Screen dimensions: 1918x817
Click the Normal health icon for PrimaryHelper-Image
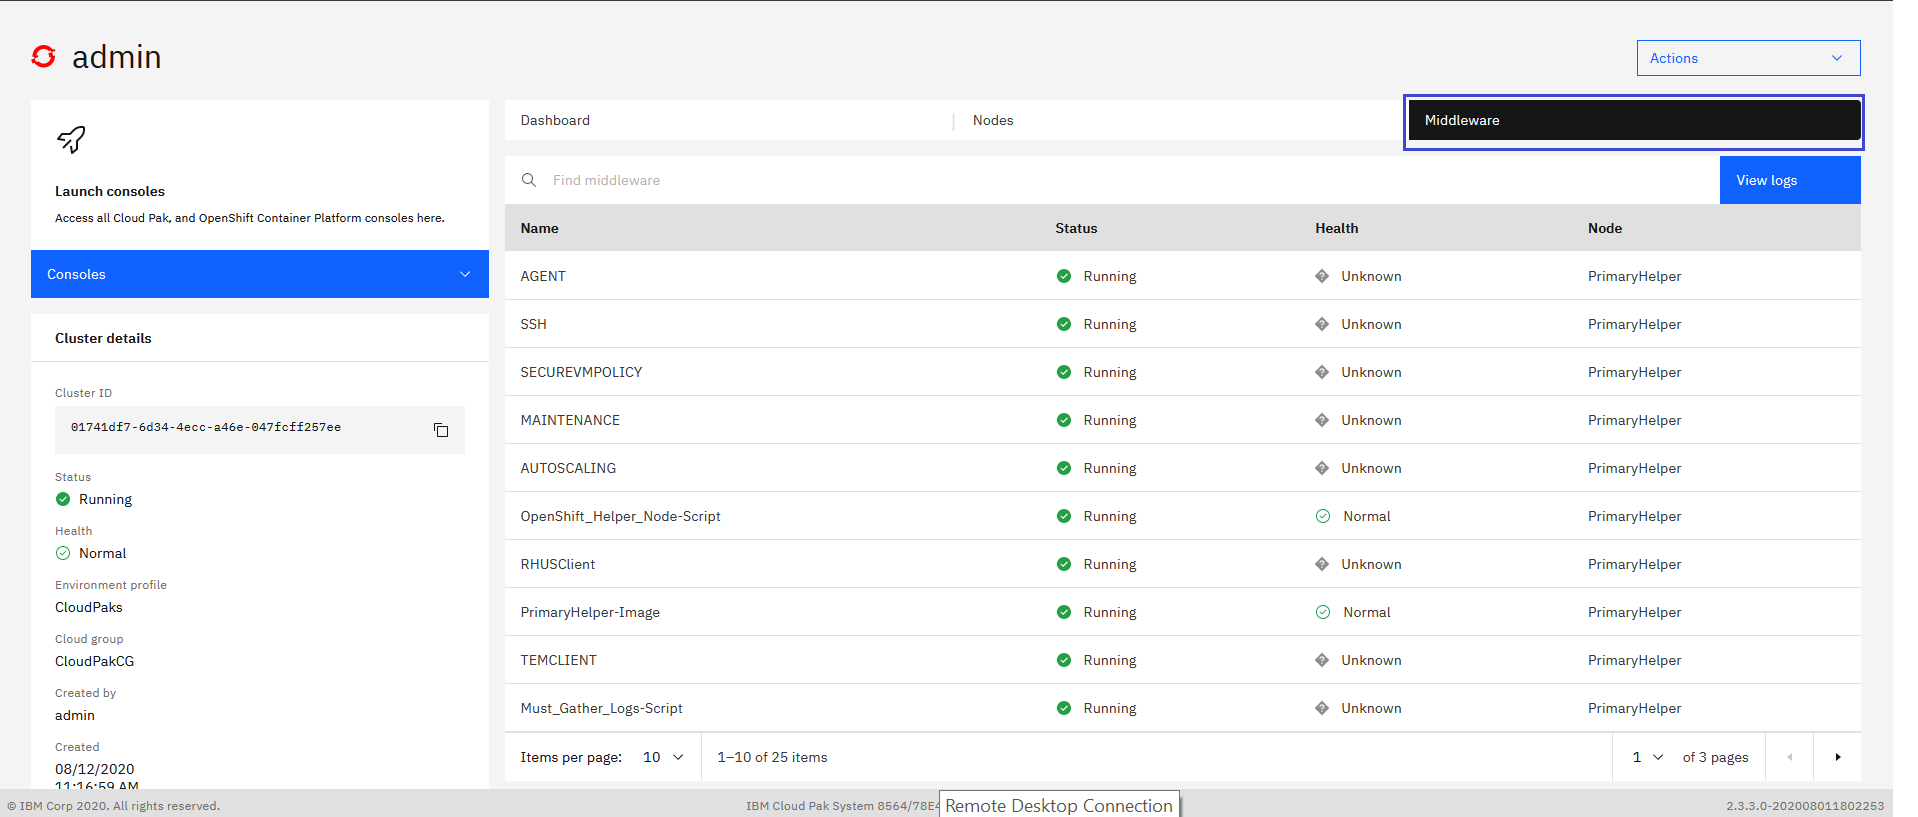1323,612
